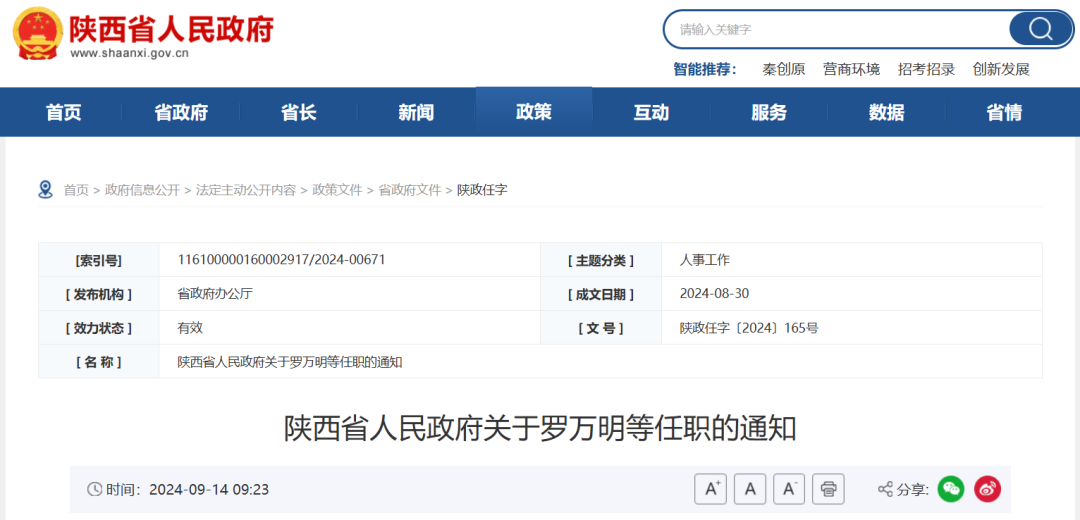Decrease font size with A- button

coord(789,490)
